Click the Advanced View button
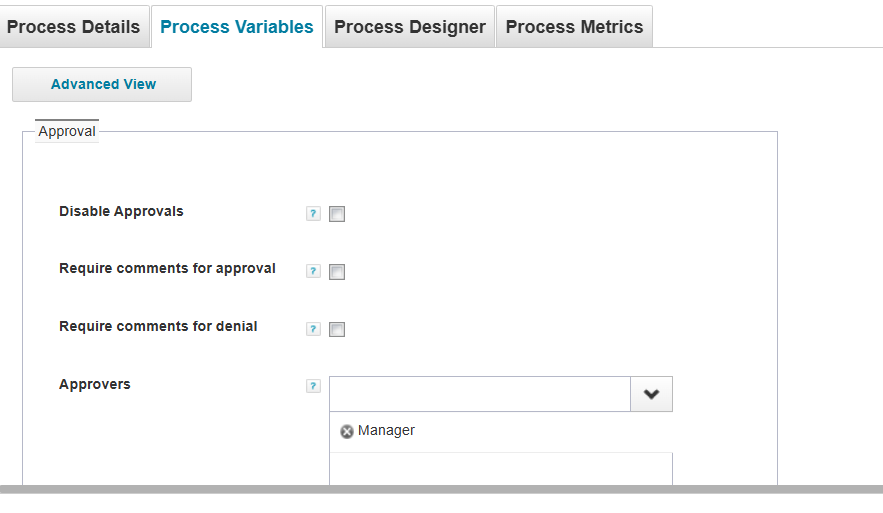The height and width of the screenshot is (513, 883). pos(102,85)
